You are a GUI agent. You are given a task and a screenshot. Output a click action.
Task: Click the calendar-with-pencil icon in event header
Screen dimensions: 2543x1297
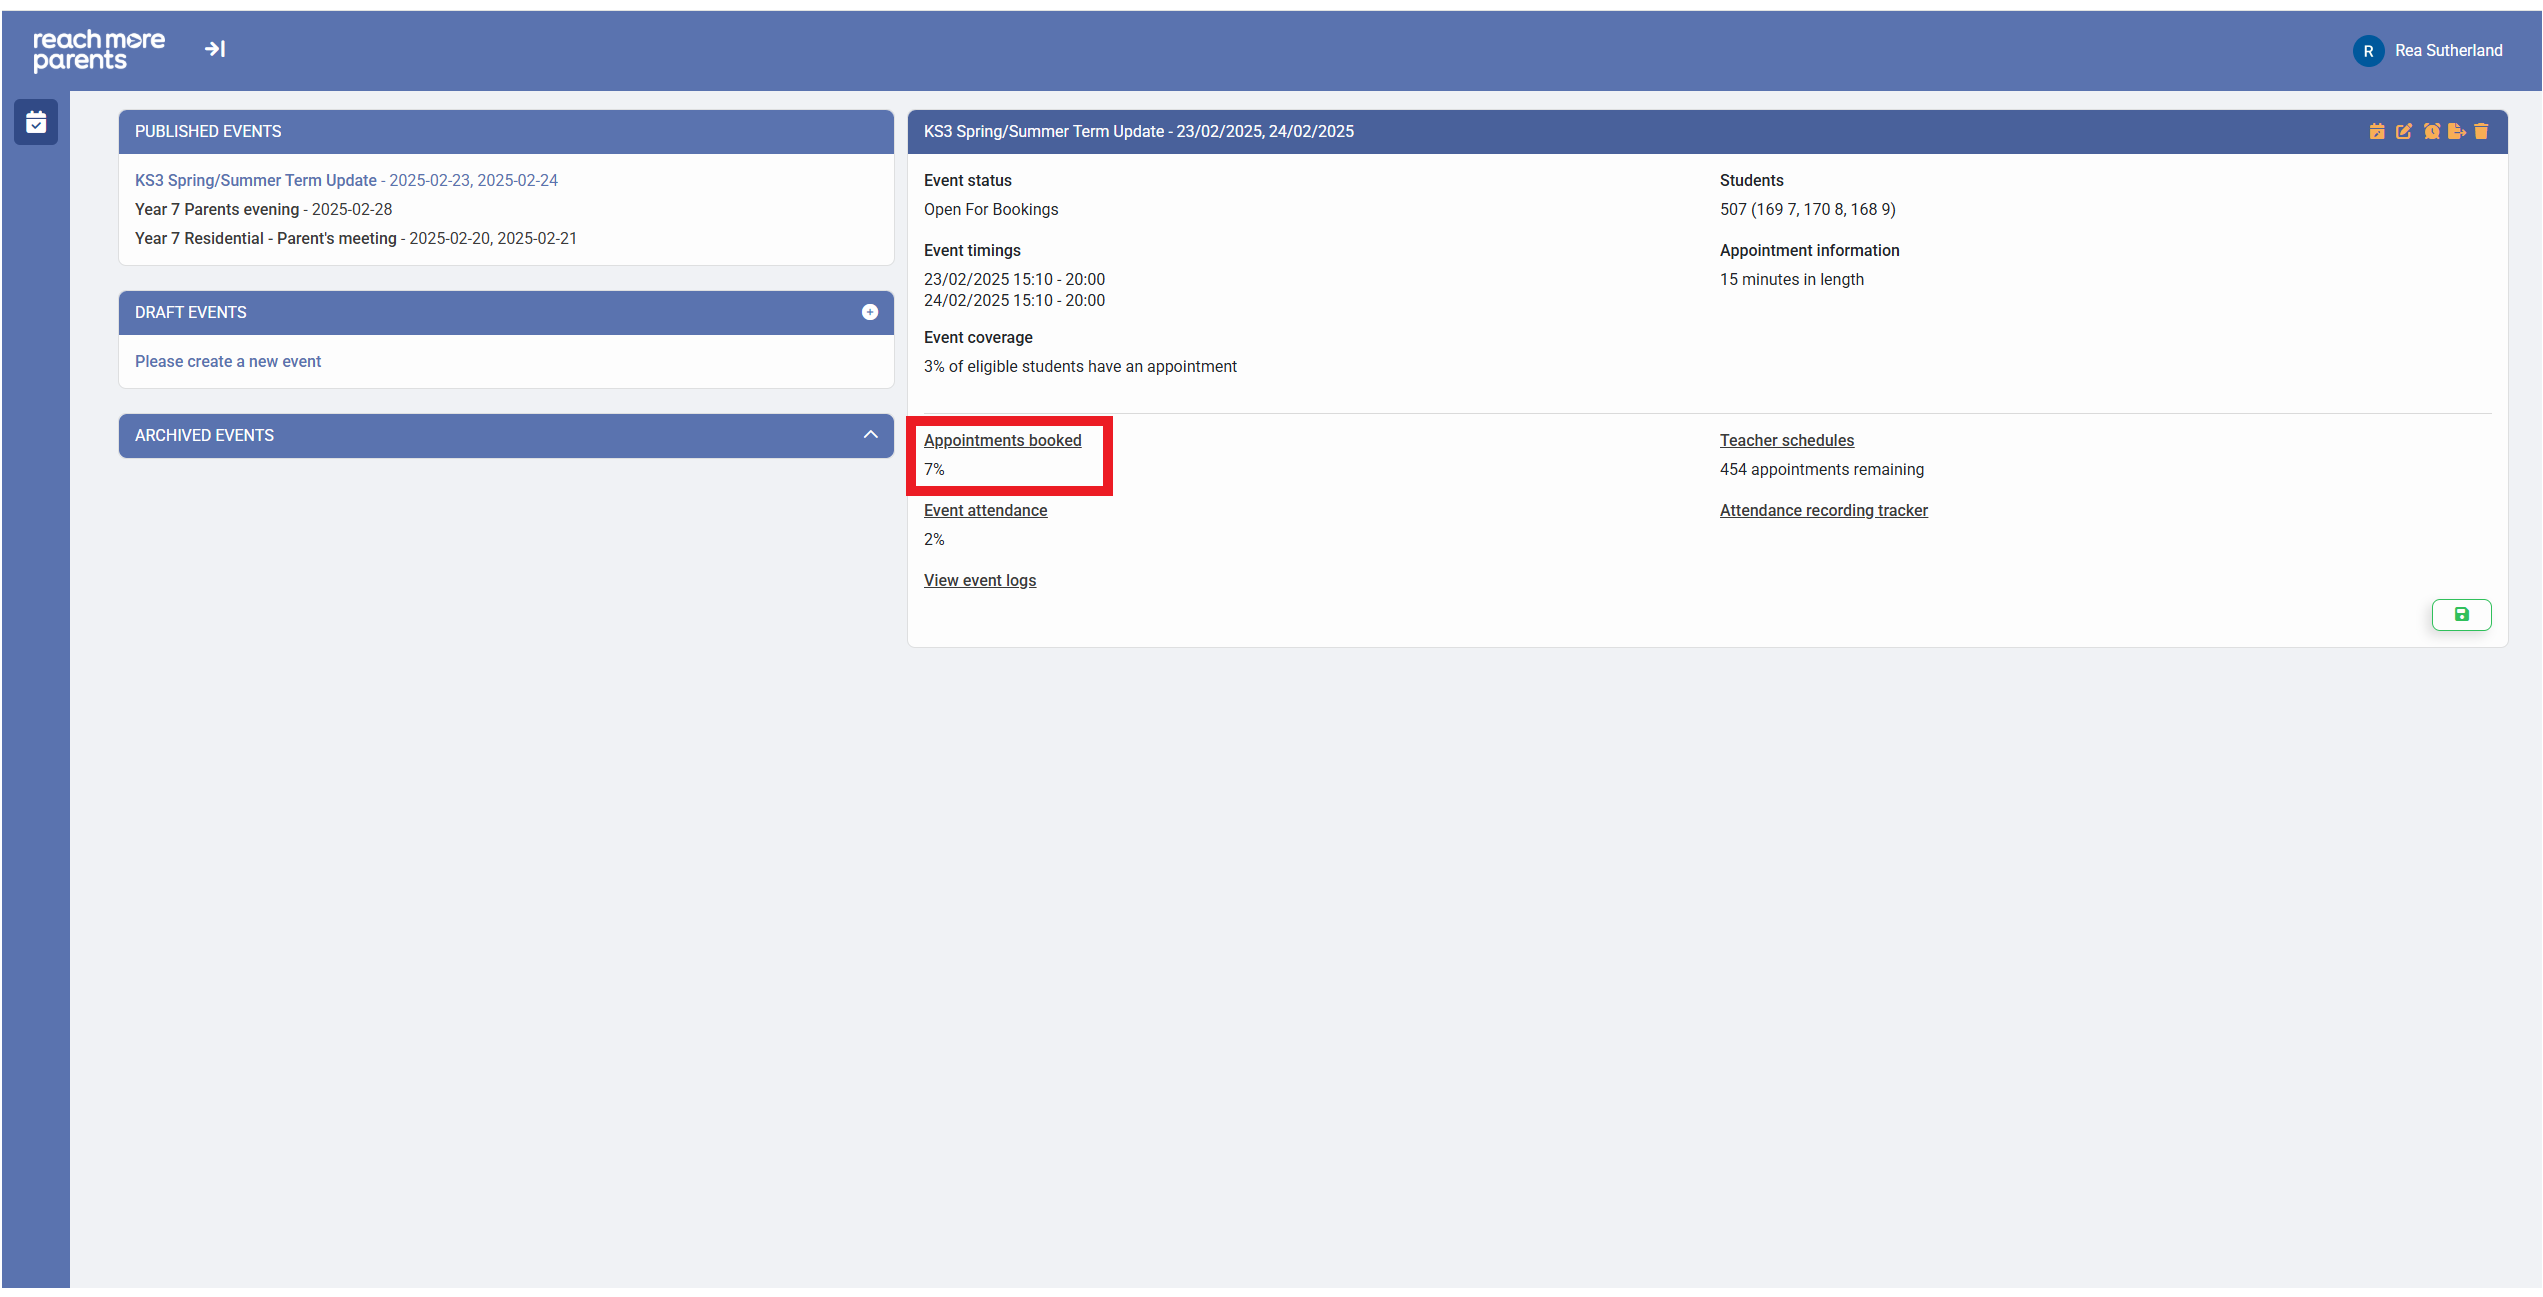[x=2376, y=132]
